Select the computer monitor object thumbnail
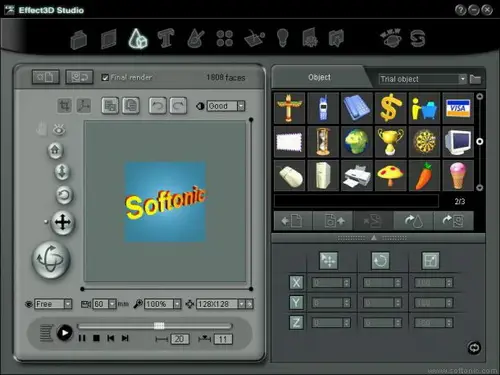The width and height of the screenshot is (500, 375). (x=458, y=142)
